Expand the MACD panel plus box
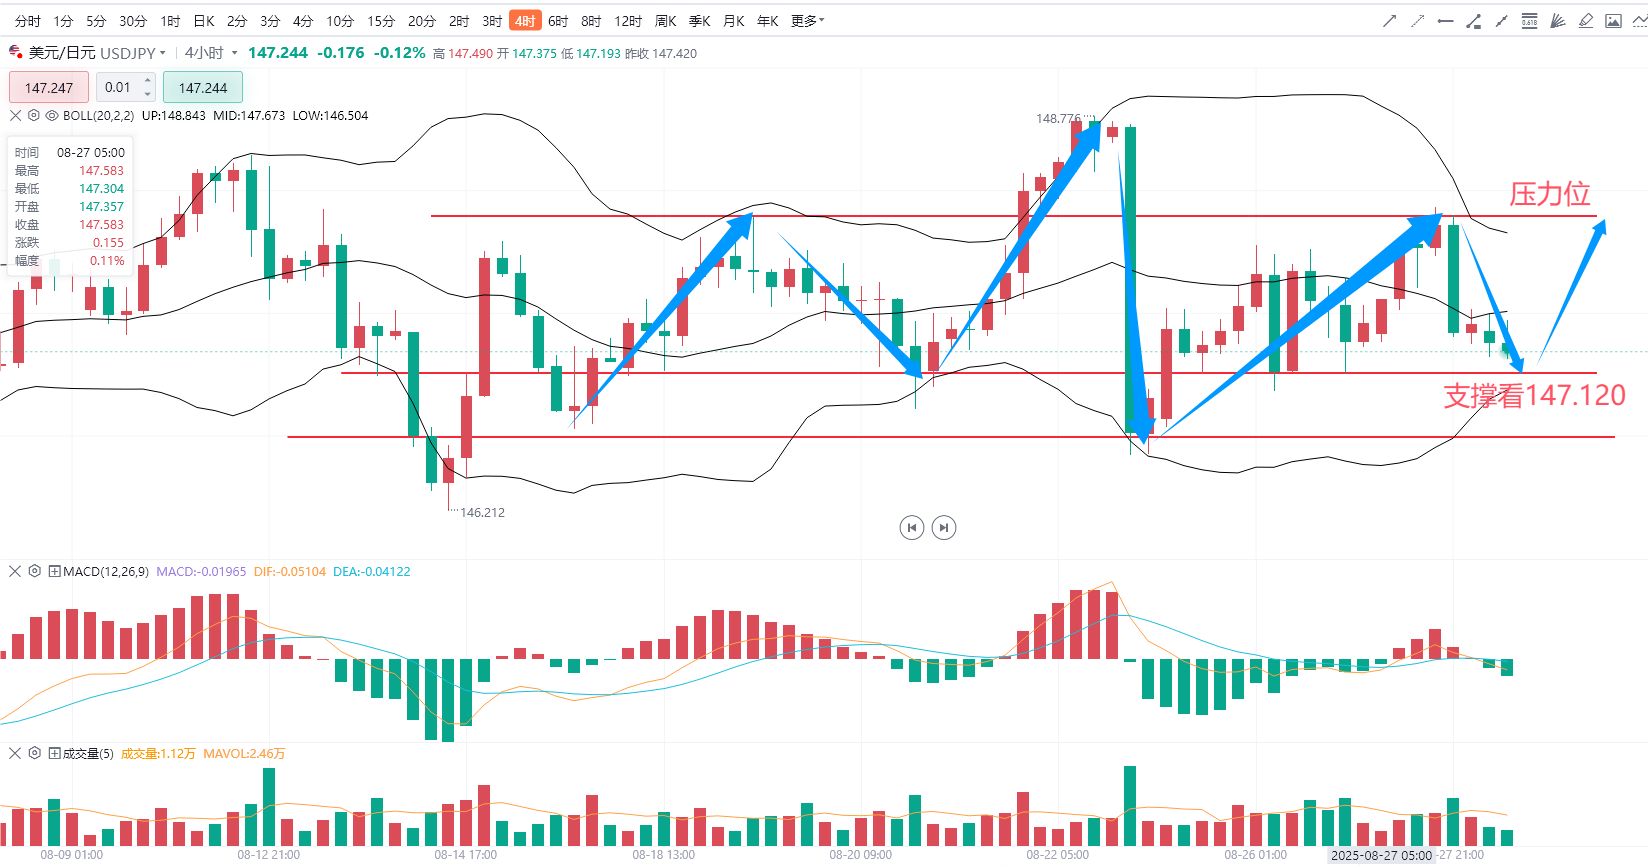This screenshot has width=1648, height=865. (54, 571)
